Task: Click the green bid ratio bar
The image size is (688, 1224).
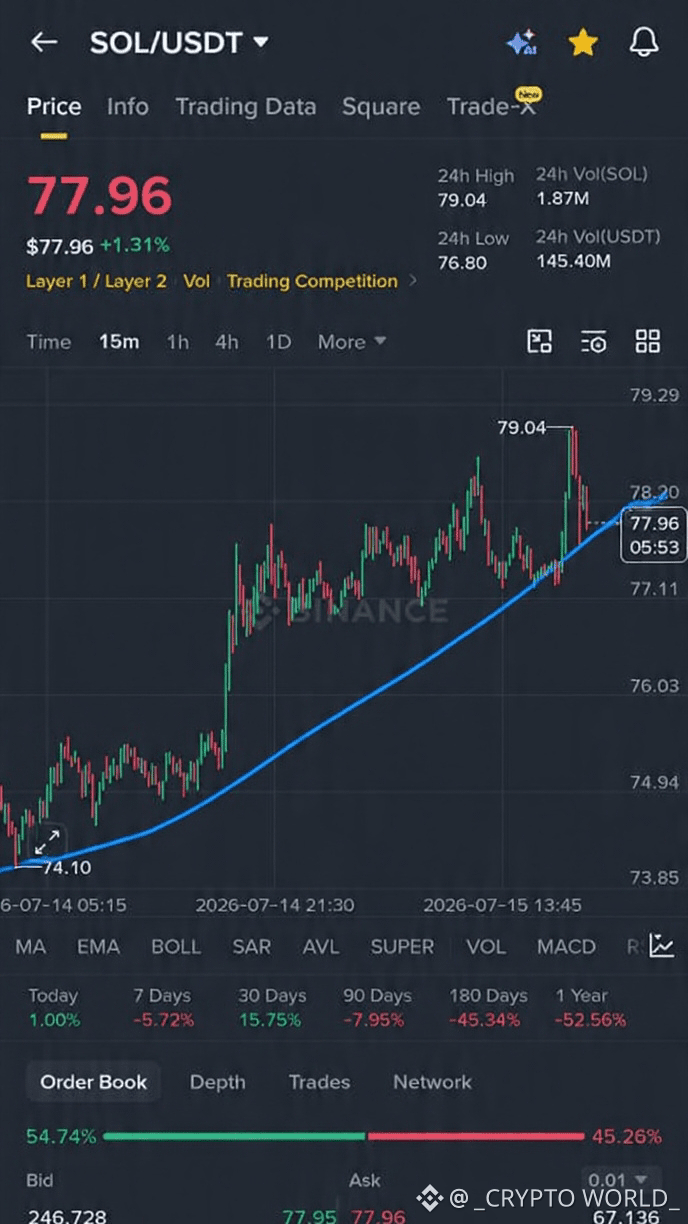Action: 234,1136
